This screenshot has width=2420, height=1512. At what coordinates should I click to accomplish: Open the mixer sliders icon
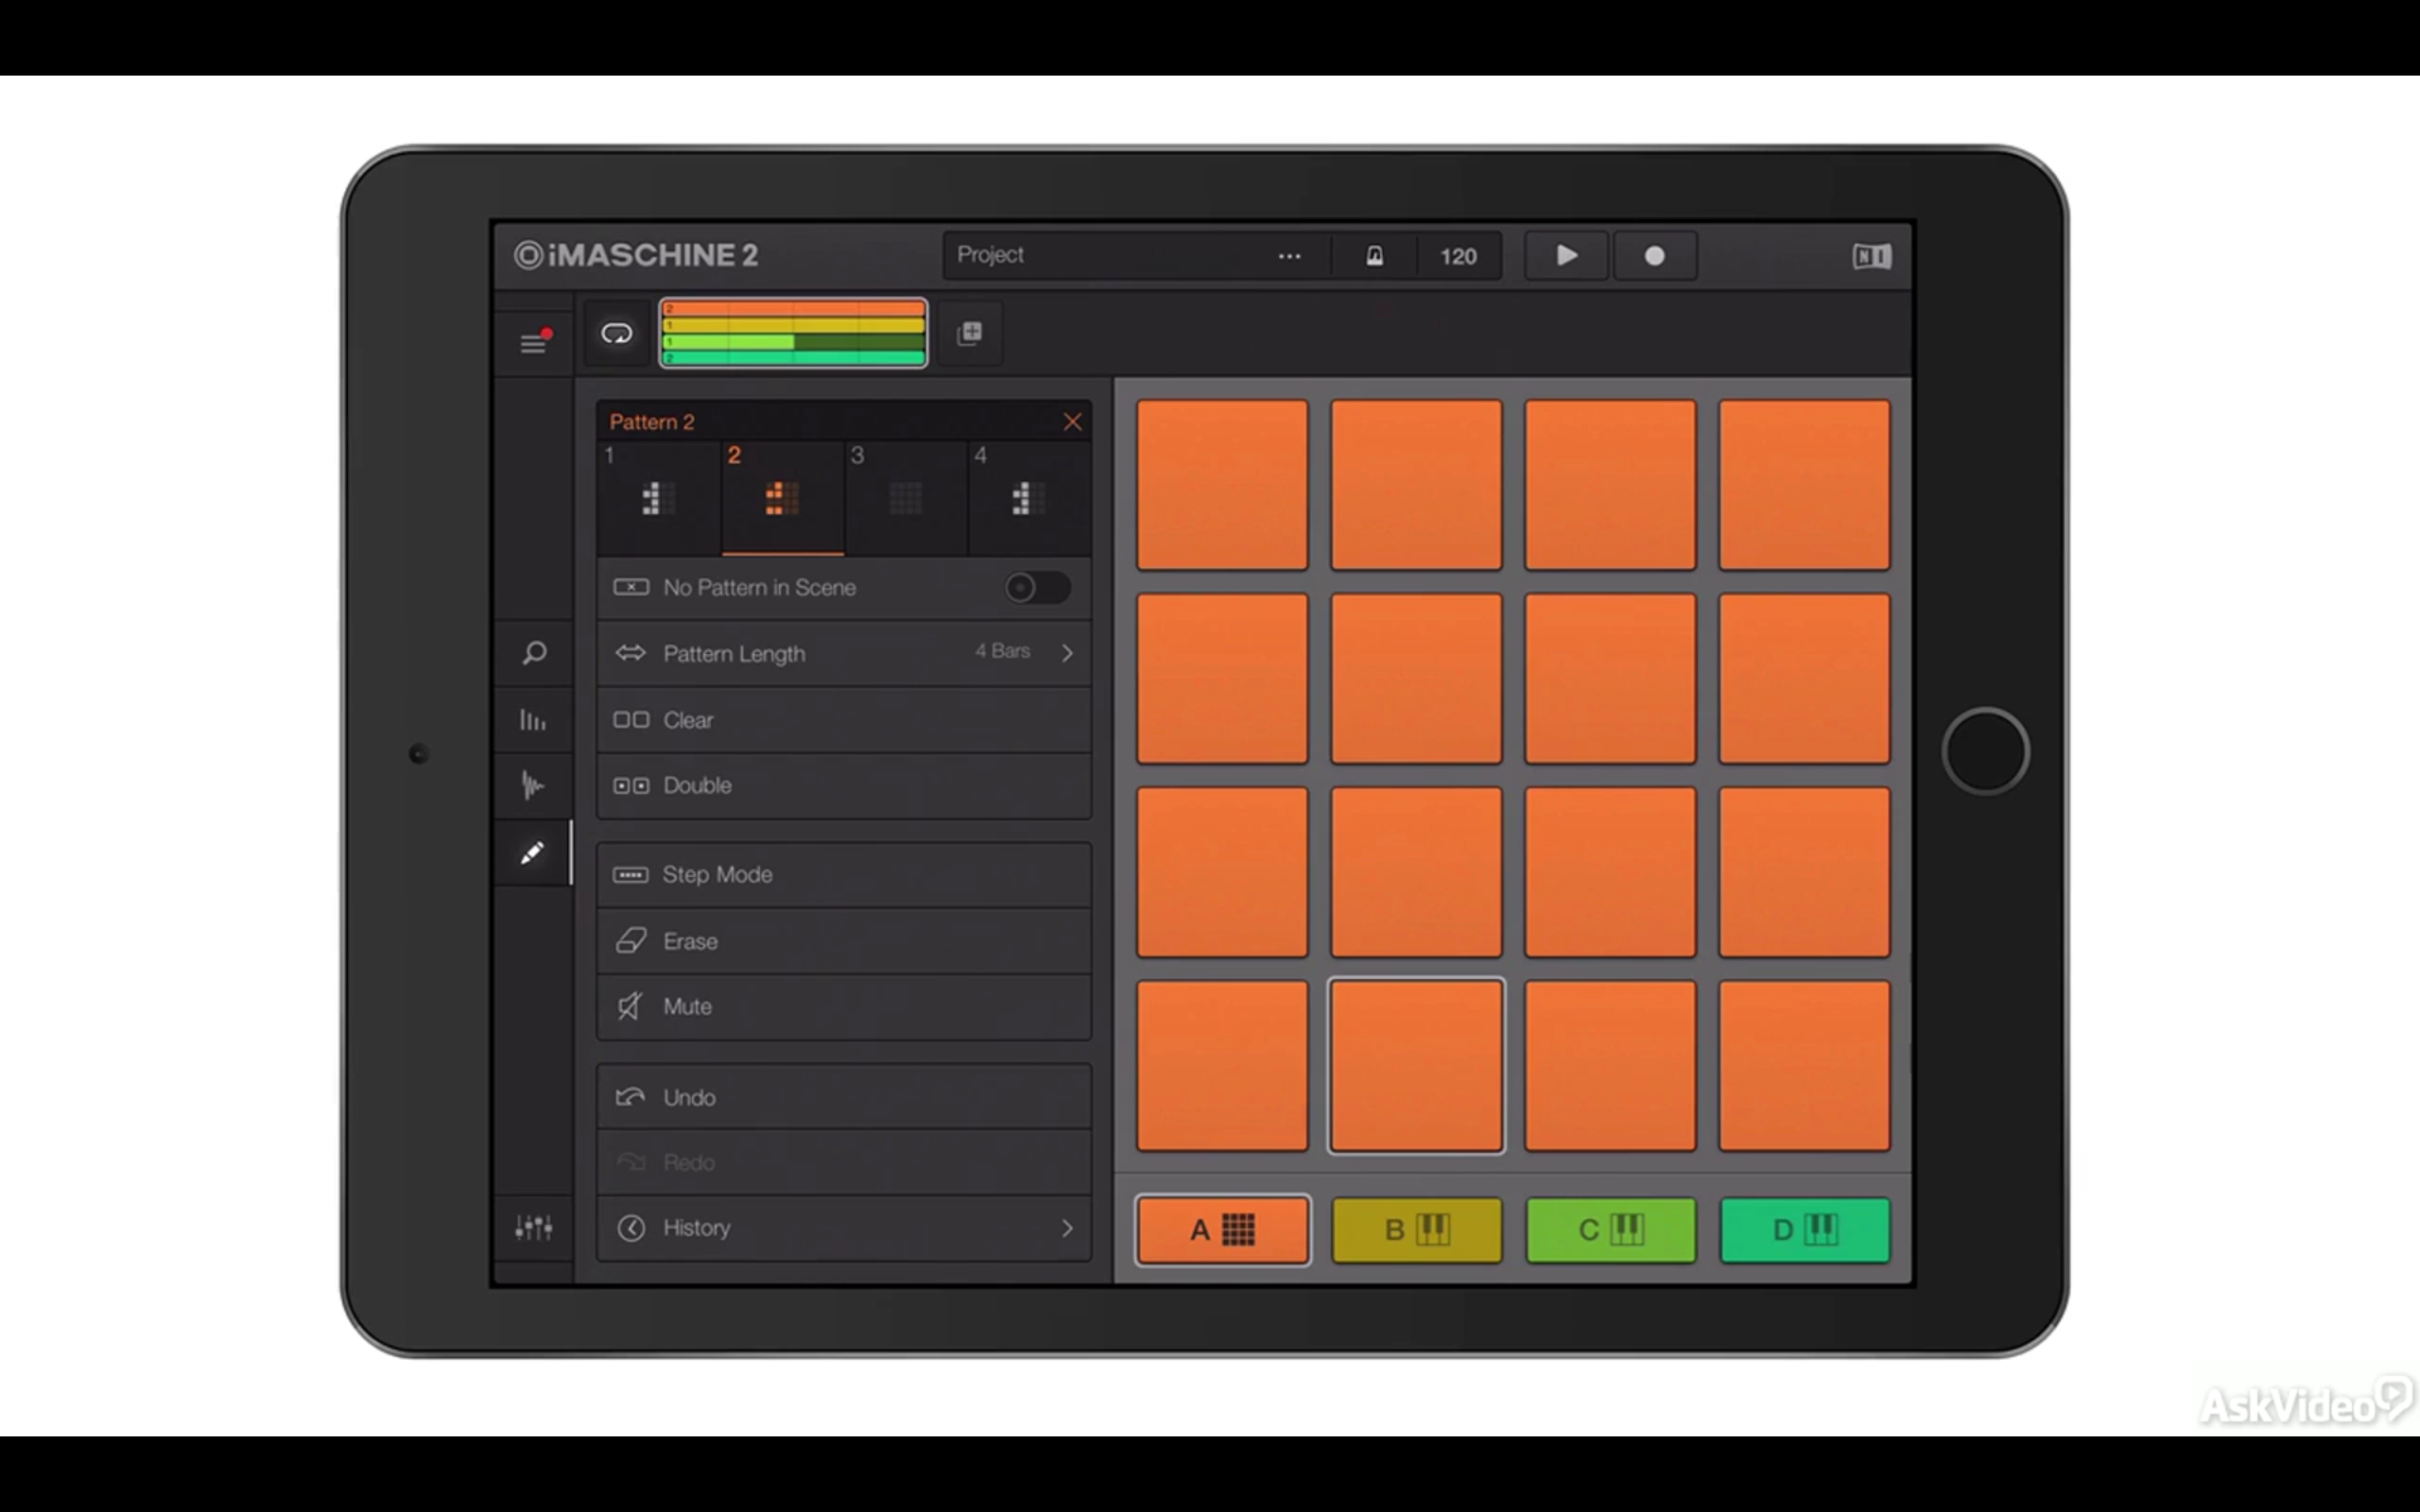click(x=534, y=1227)
